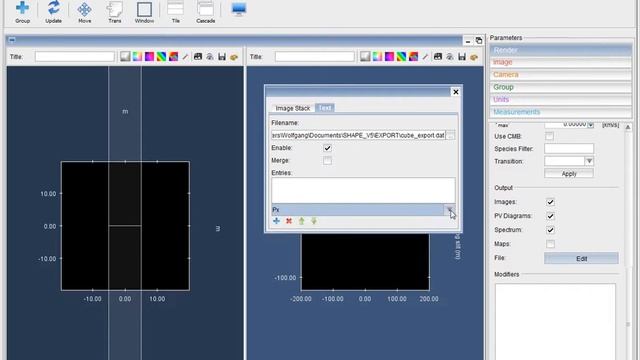Open the Image parameters section

click(560, 62)
